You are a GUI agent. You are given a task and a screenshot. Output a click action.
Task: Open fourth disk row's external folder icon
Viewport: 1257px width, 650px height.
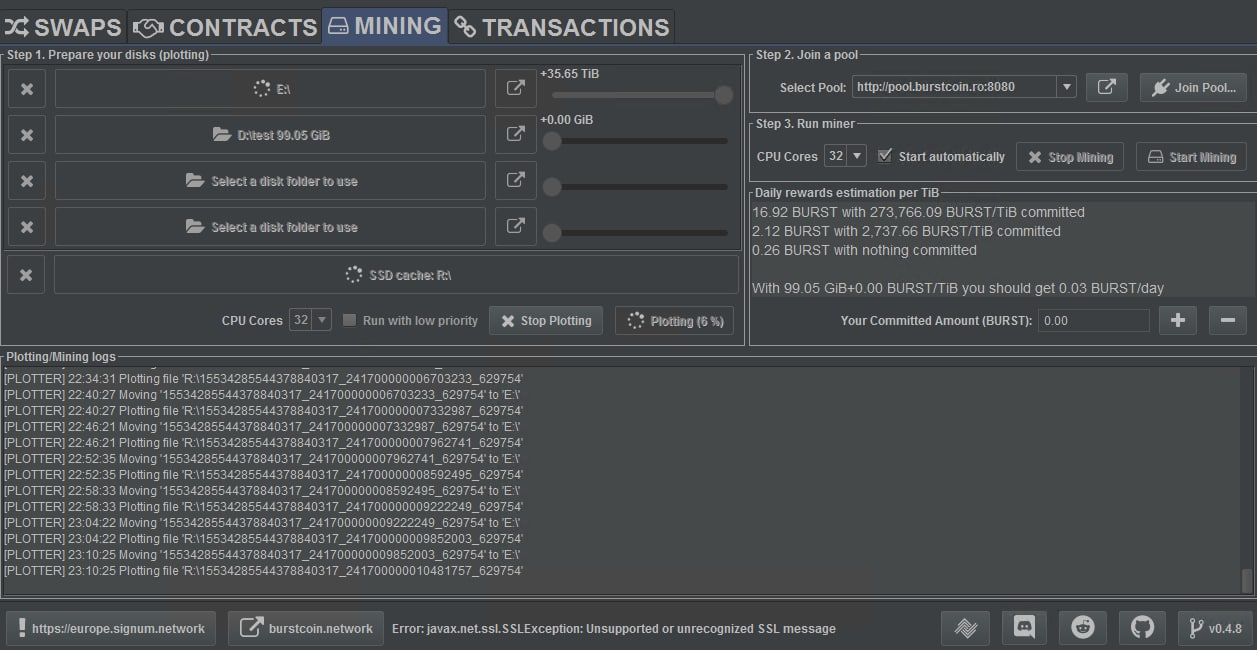click(515, 227)
